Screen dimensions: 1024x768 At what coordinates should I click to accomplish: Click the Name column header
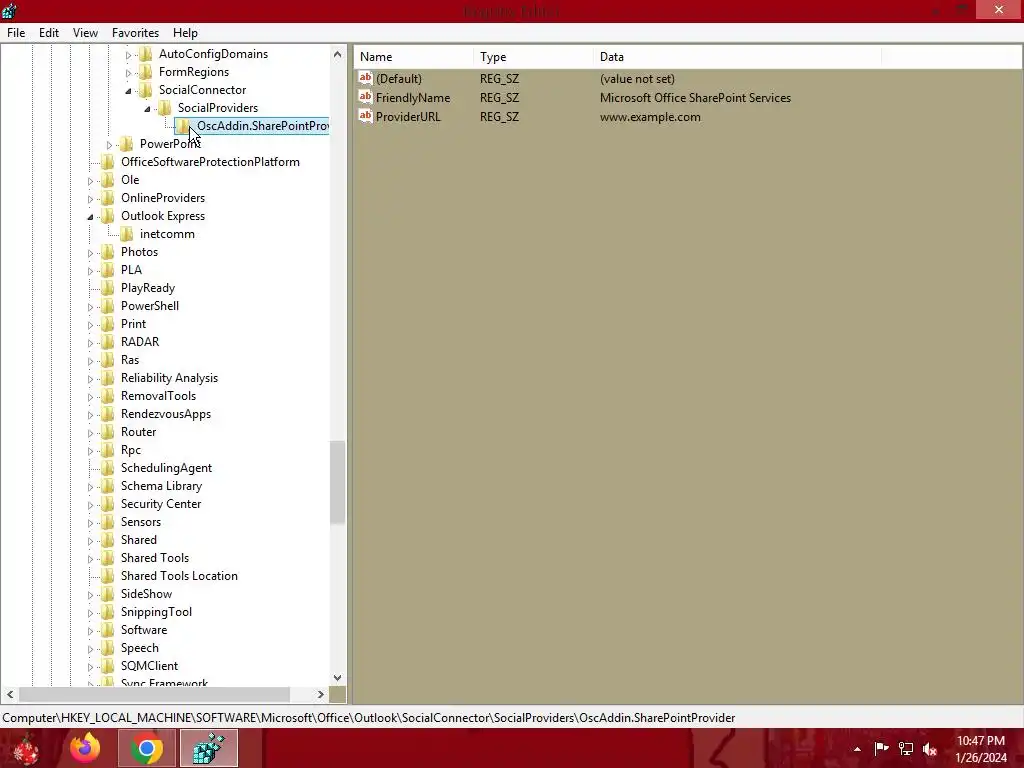point(414,57)
